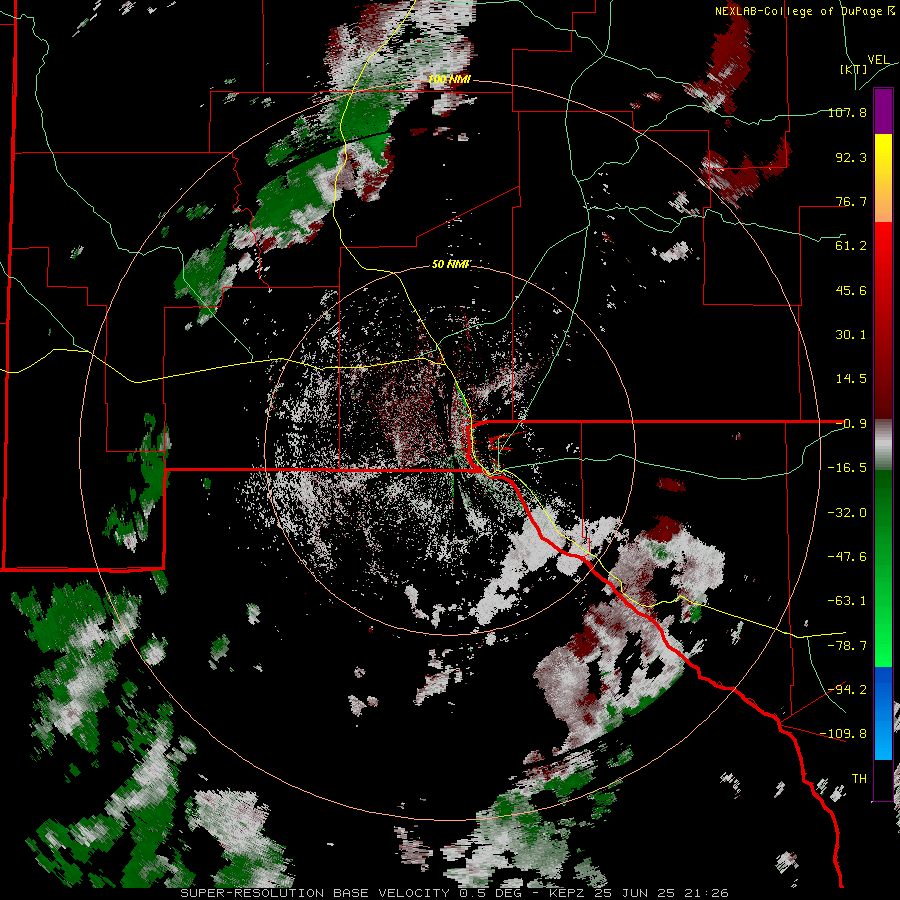The height and width of the screenshot is (900, 900).
Task: Select the 76.7 scale value
Action: [x=851, y=201]
